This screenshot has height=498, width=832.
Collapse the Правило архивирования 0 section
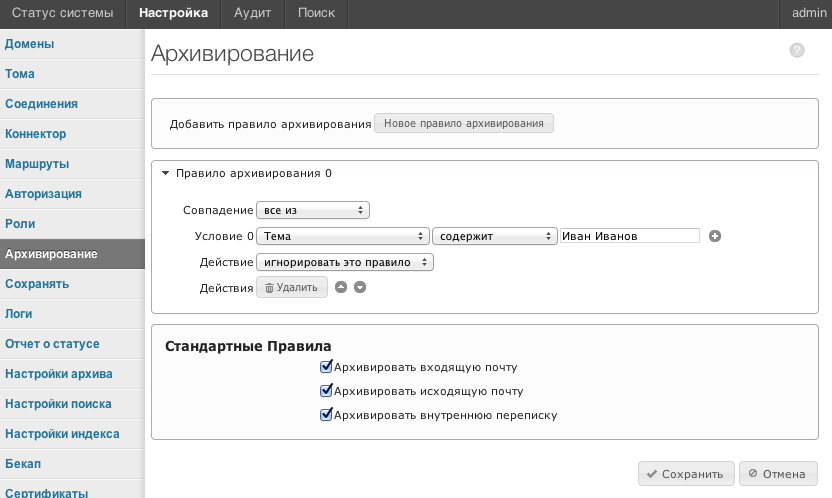(x=166, y=173)
